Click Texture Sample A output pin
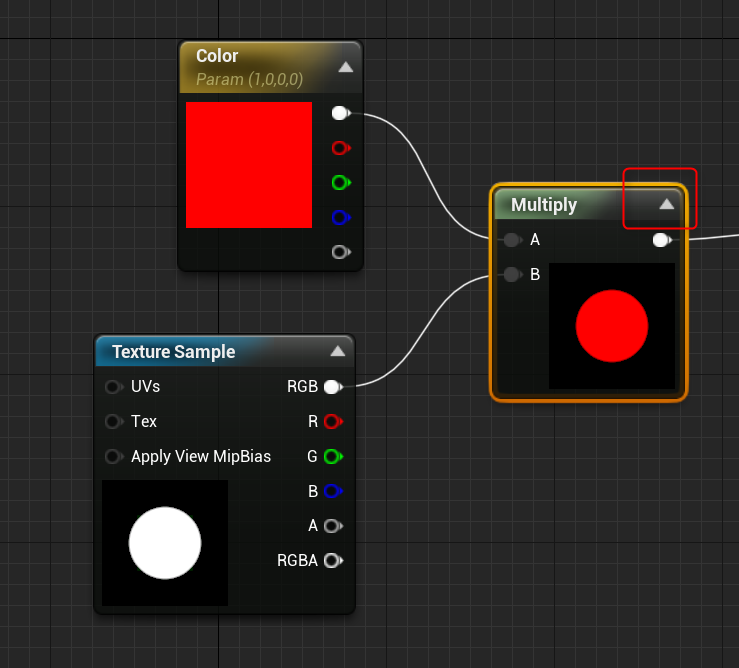The image size is (739, 668). 333,526
